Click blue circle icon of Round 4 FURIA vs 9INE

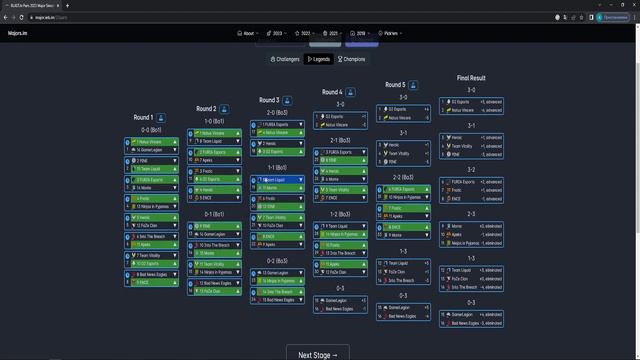(317, 153)
